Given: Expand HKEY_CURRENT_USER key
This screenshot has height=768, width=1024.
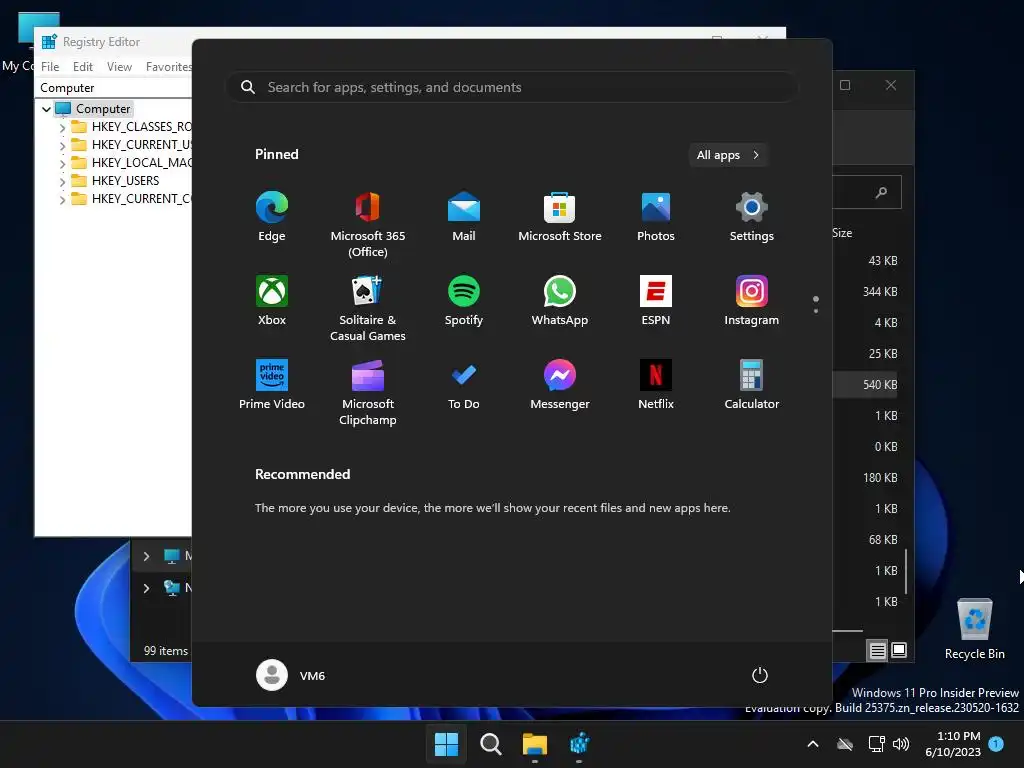Looking at the screenshot, I should click(x=62, y=145).
